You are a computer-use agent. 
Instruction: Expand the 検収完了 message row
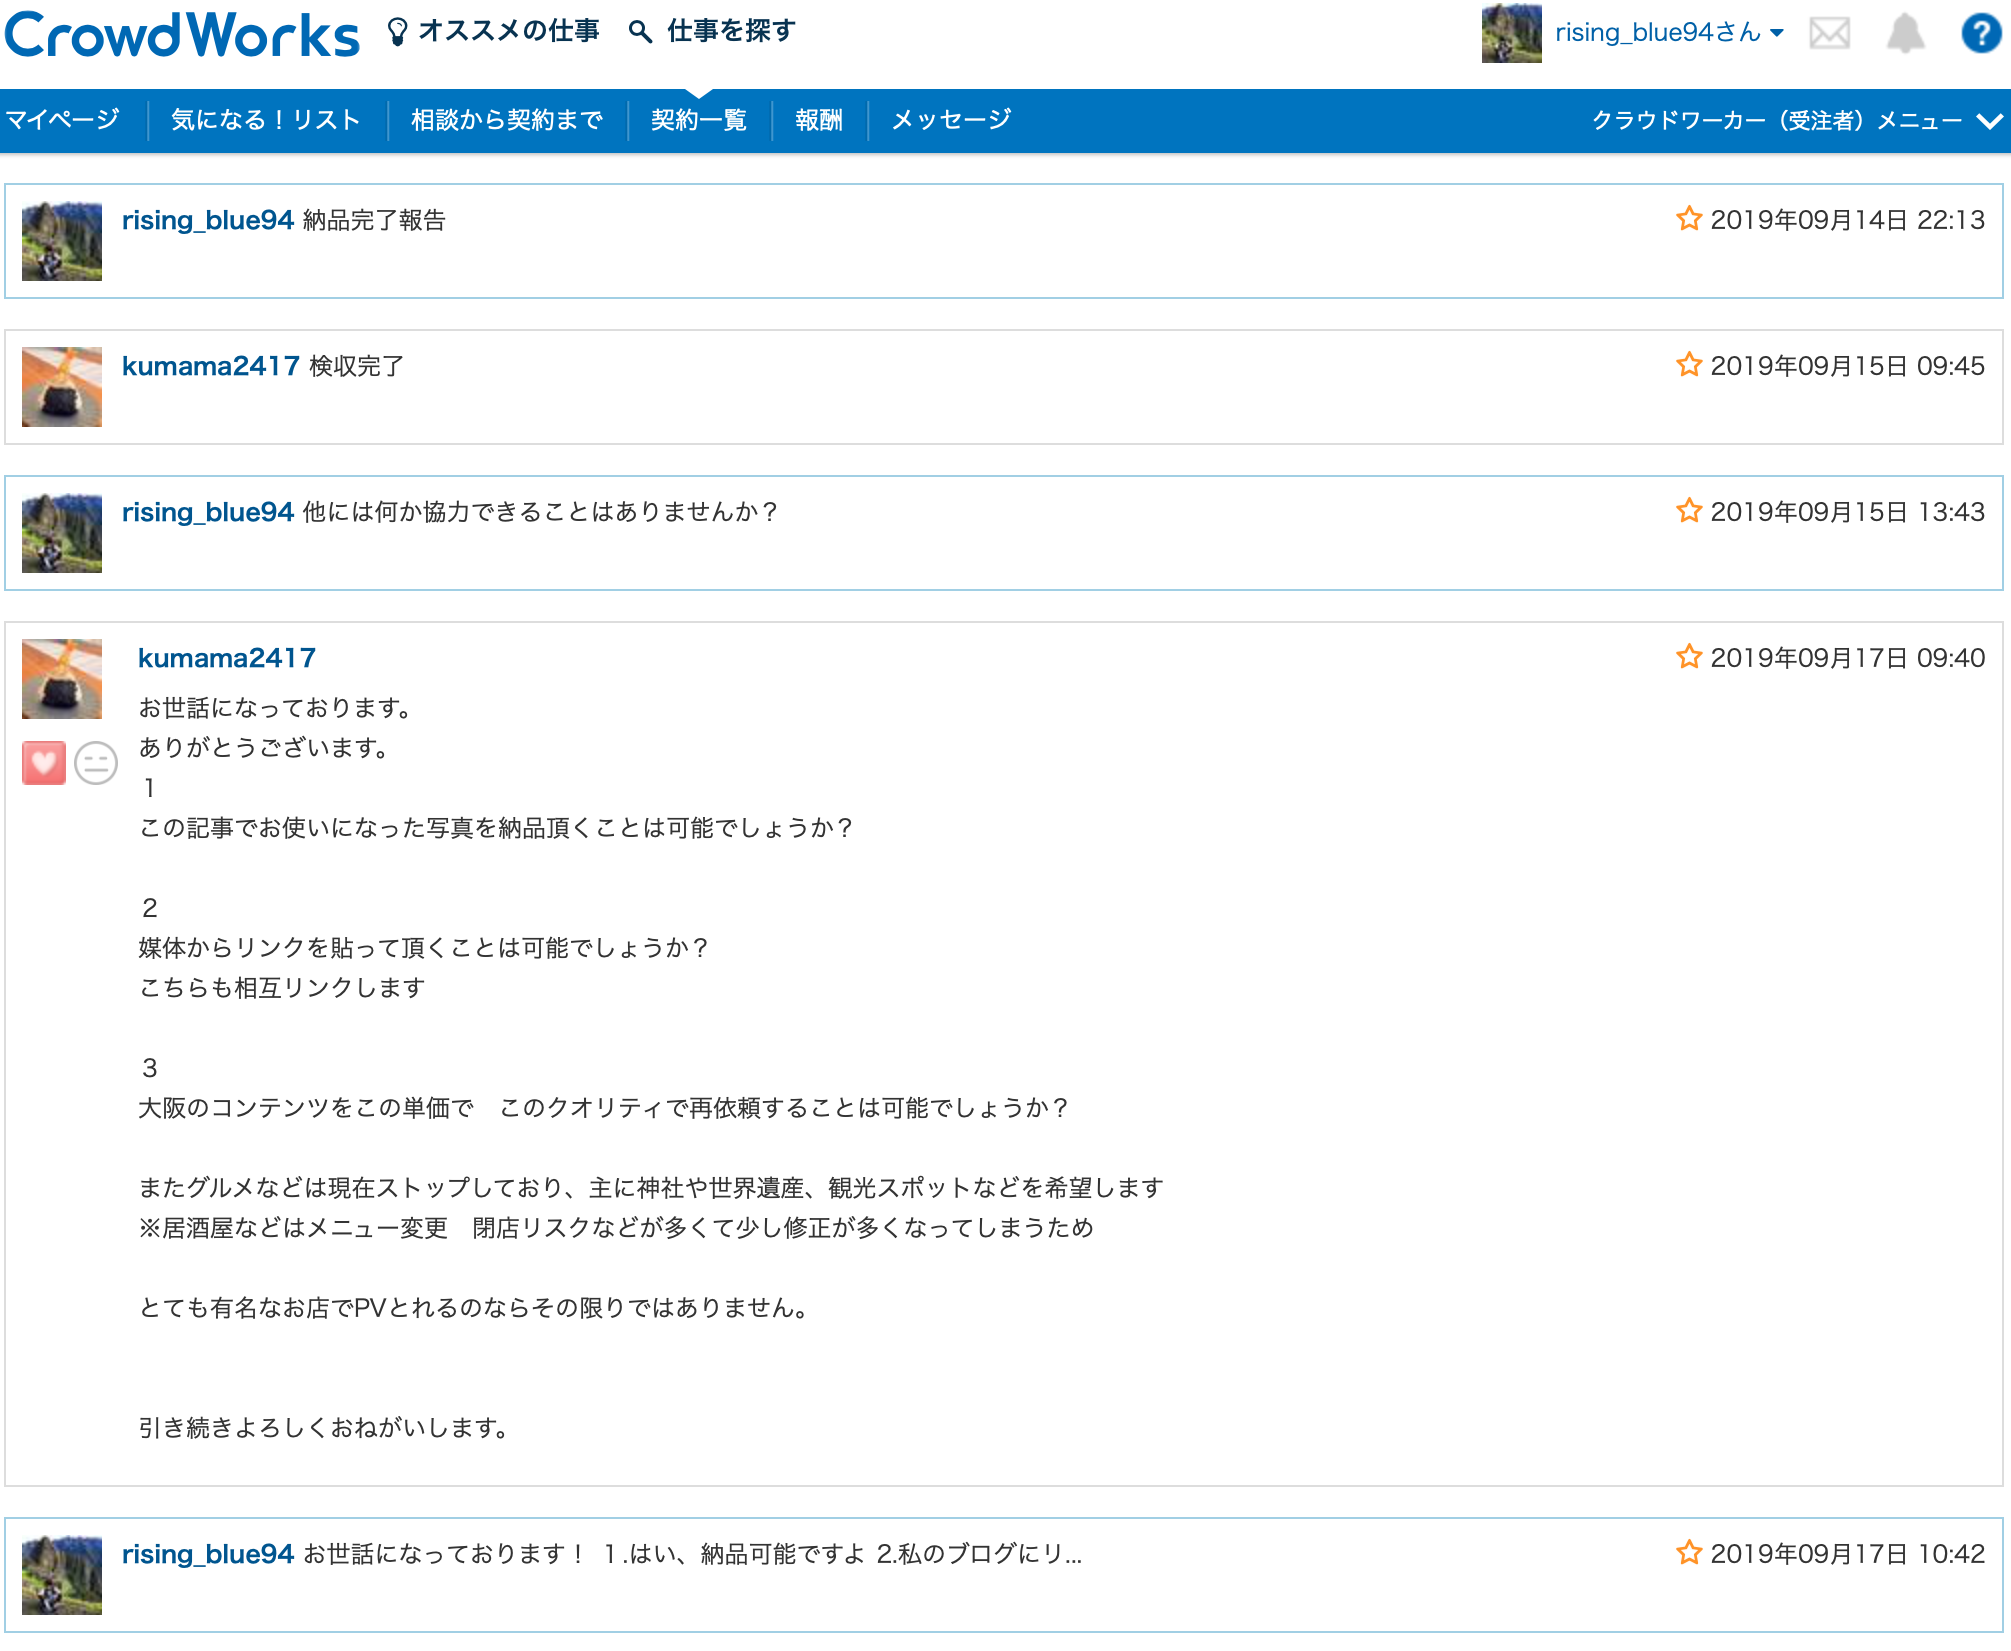pos(1004,387)
